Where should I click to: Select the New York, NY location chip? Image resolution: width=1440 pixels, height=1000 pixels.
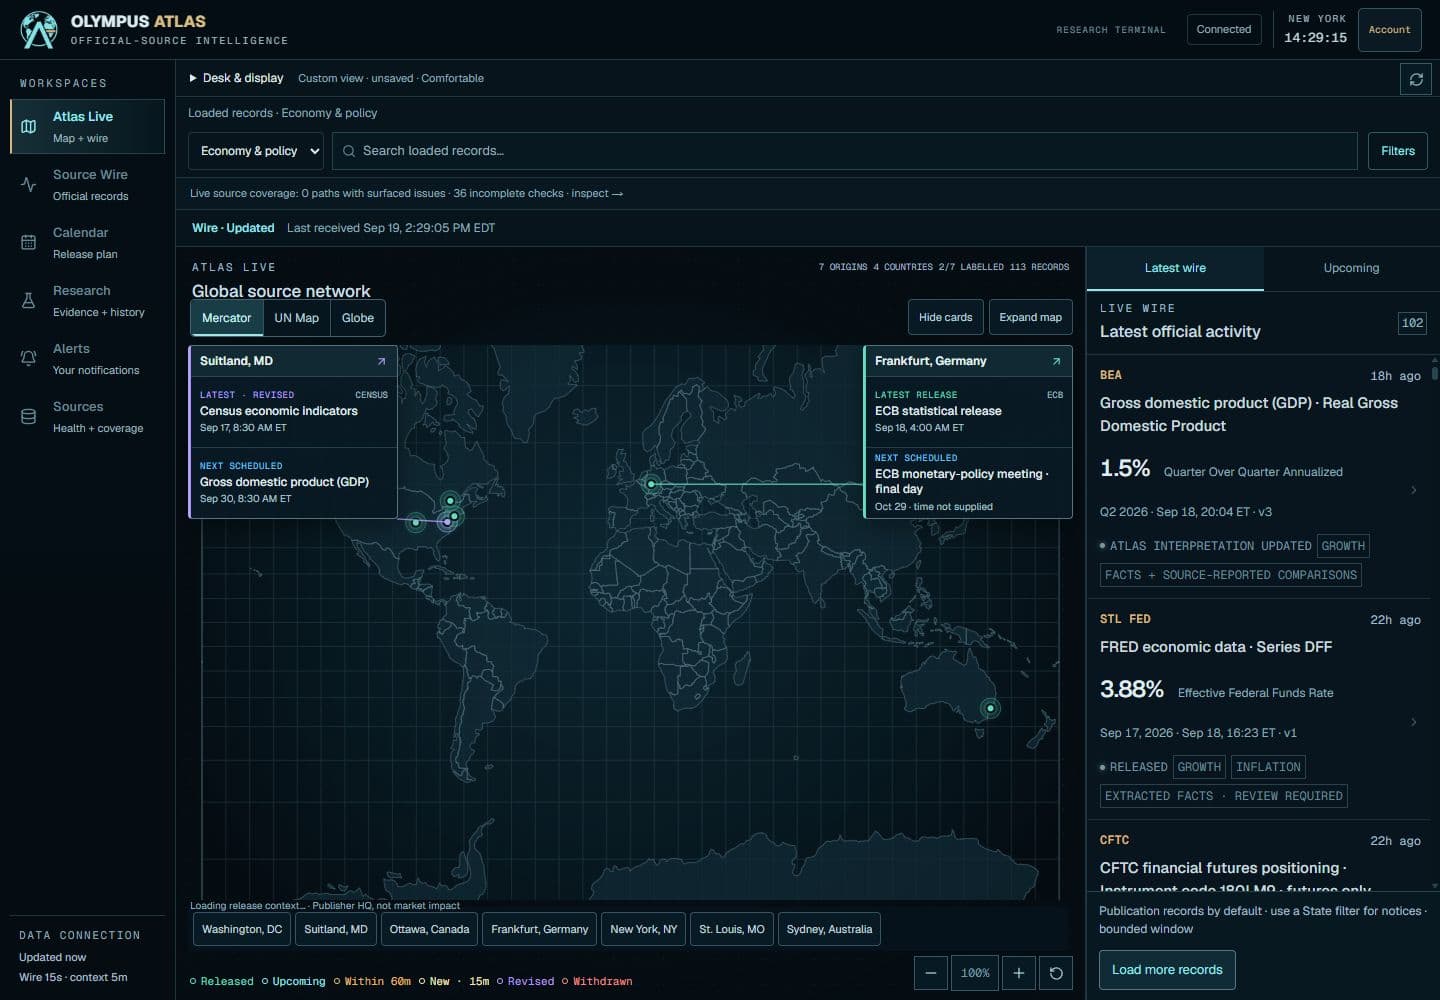(x=644, y=930)
